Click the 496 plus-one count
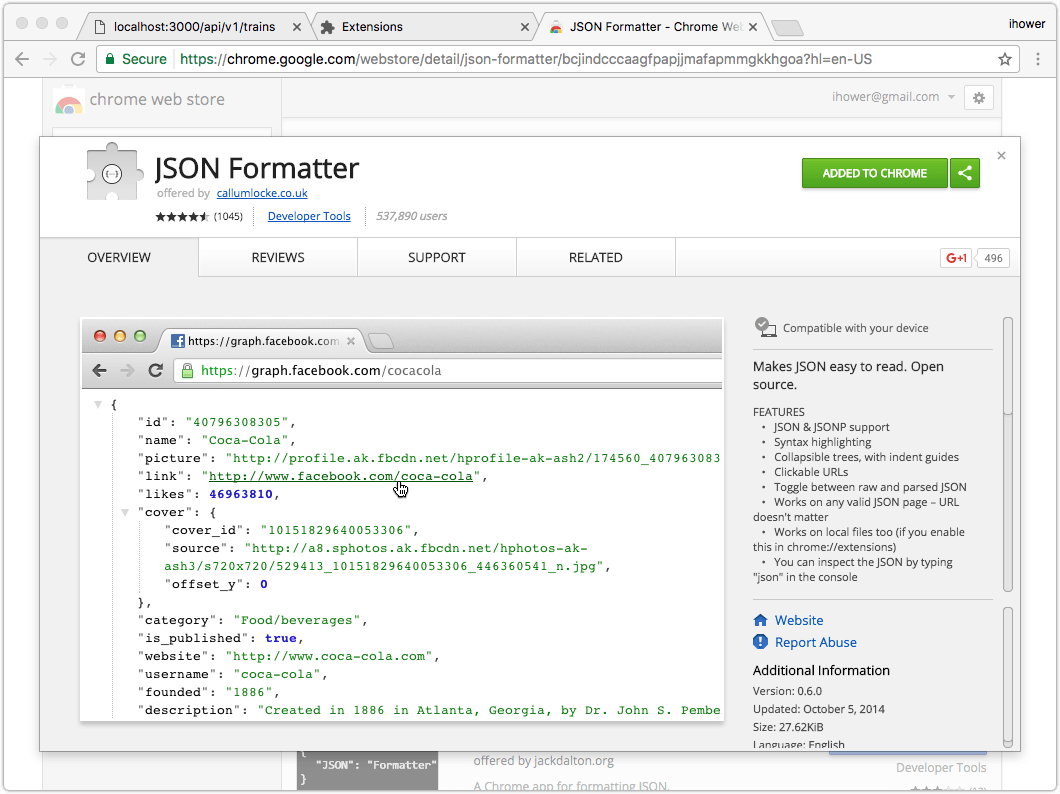 click(993, 258)
